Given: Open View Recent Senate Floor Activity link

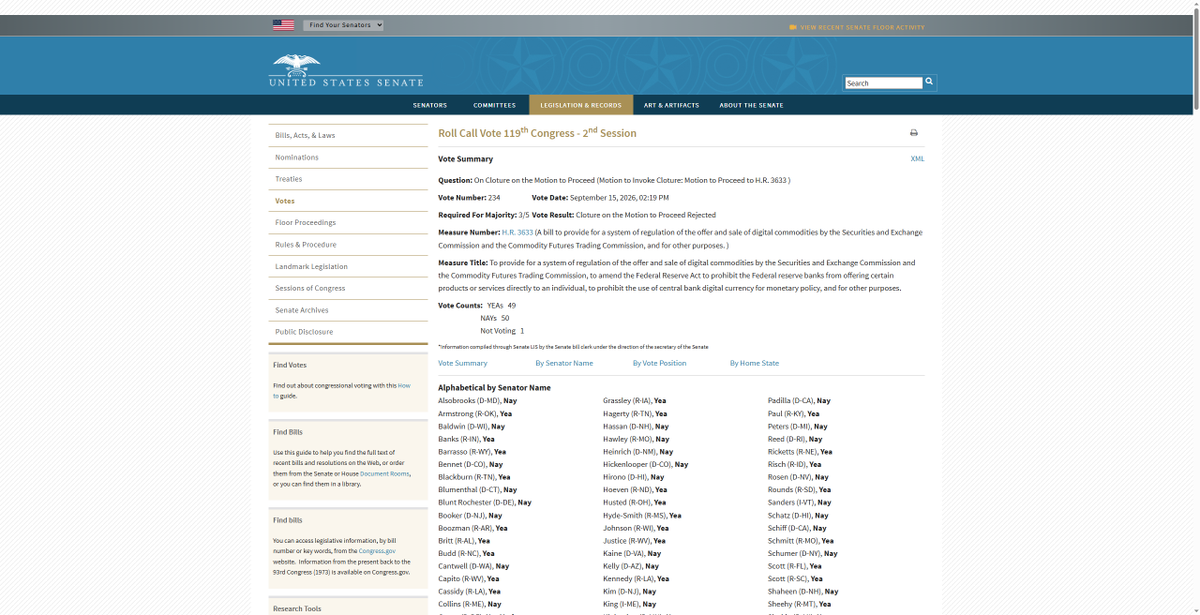Looking at the screenshot, I should (x=857, y=27).
